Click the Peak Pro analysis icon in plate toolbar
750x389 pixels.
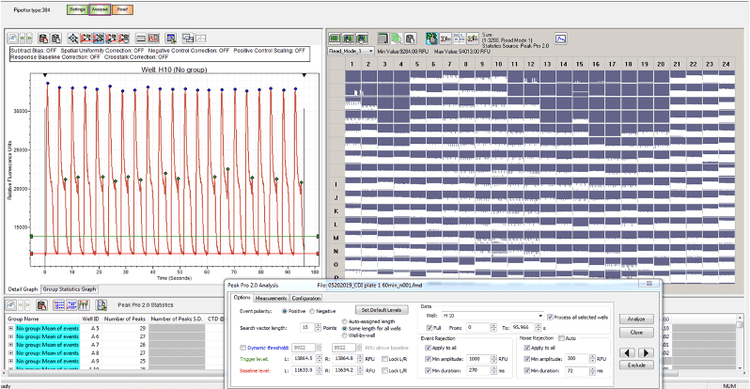pyautogui.click(x=432, y=38)
